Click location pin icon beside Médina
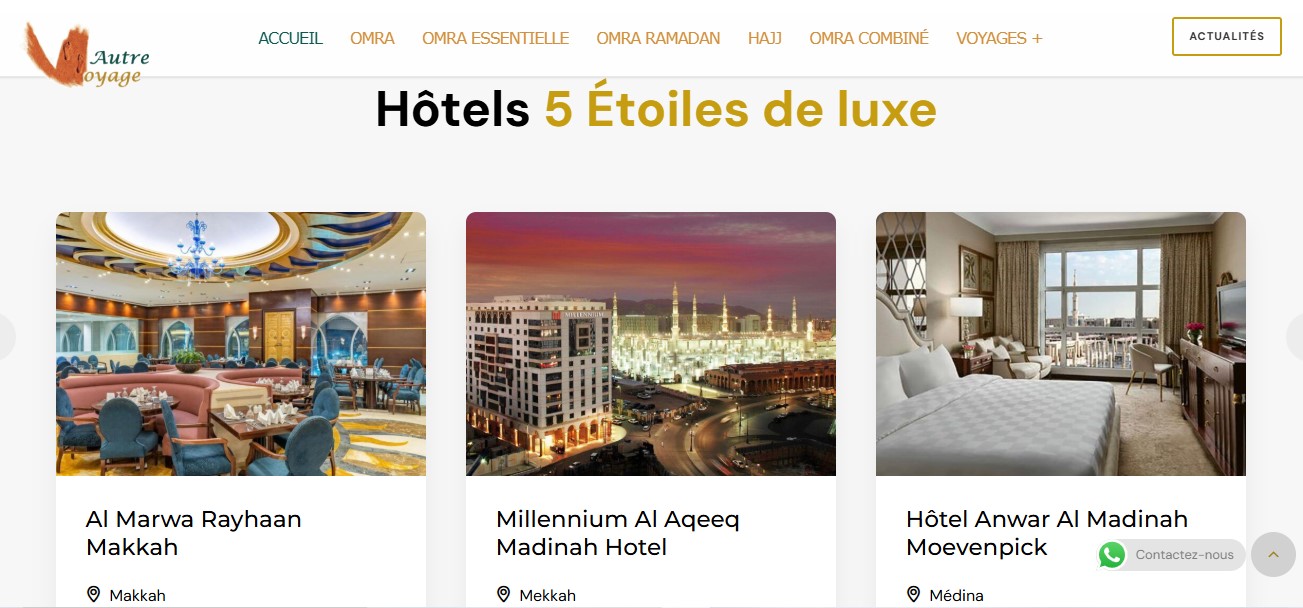Screen dimensions: 1303x608 click(x=914, y=595)
